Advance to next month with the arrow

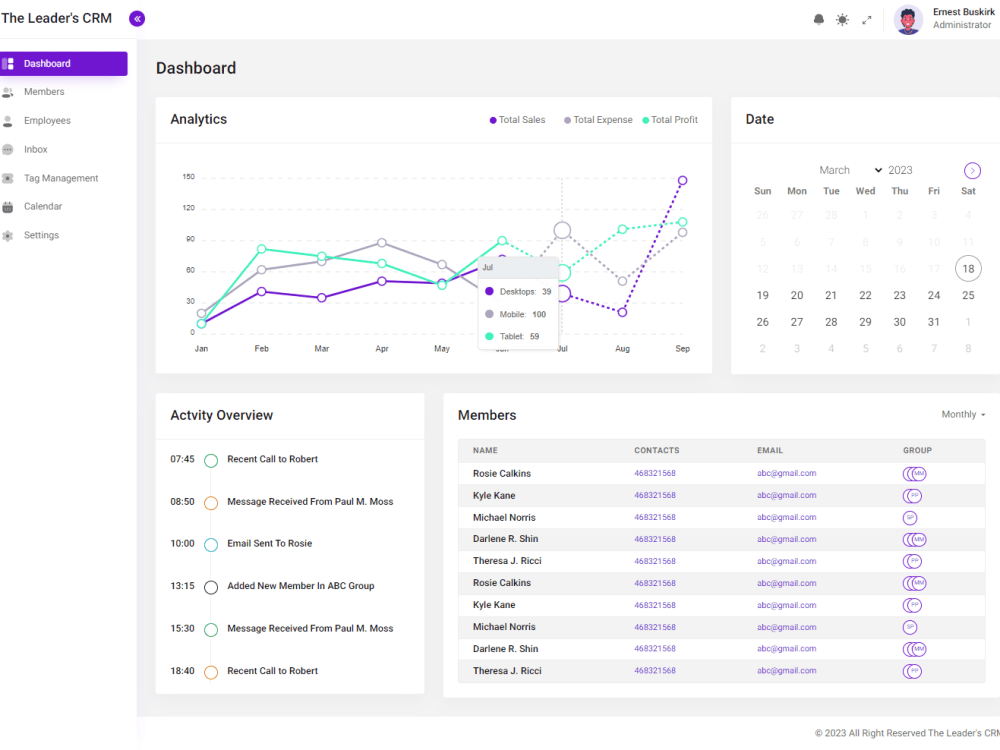971,170
